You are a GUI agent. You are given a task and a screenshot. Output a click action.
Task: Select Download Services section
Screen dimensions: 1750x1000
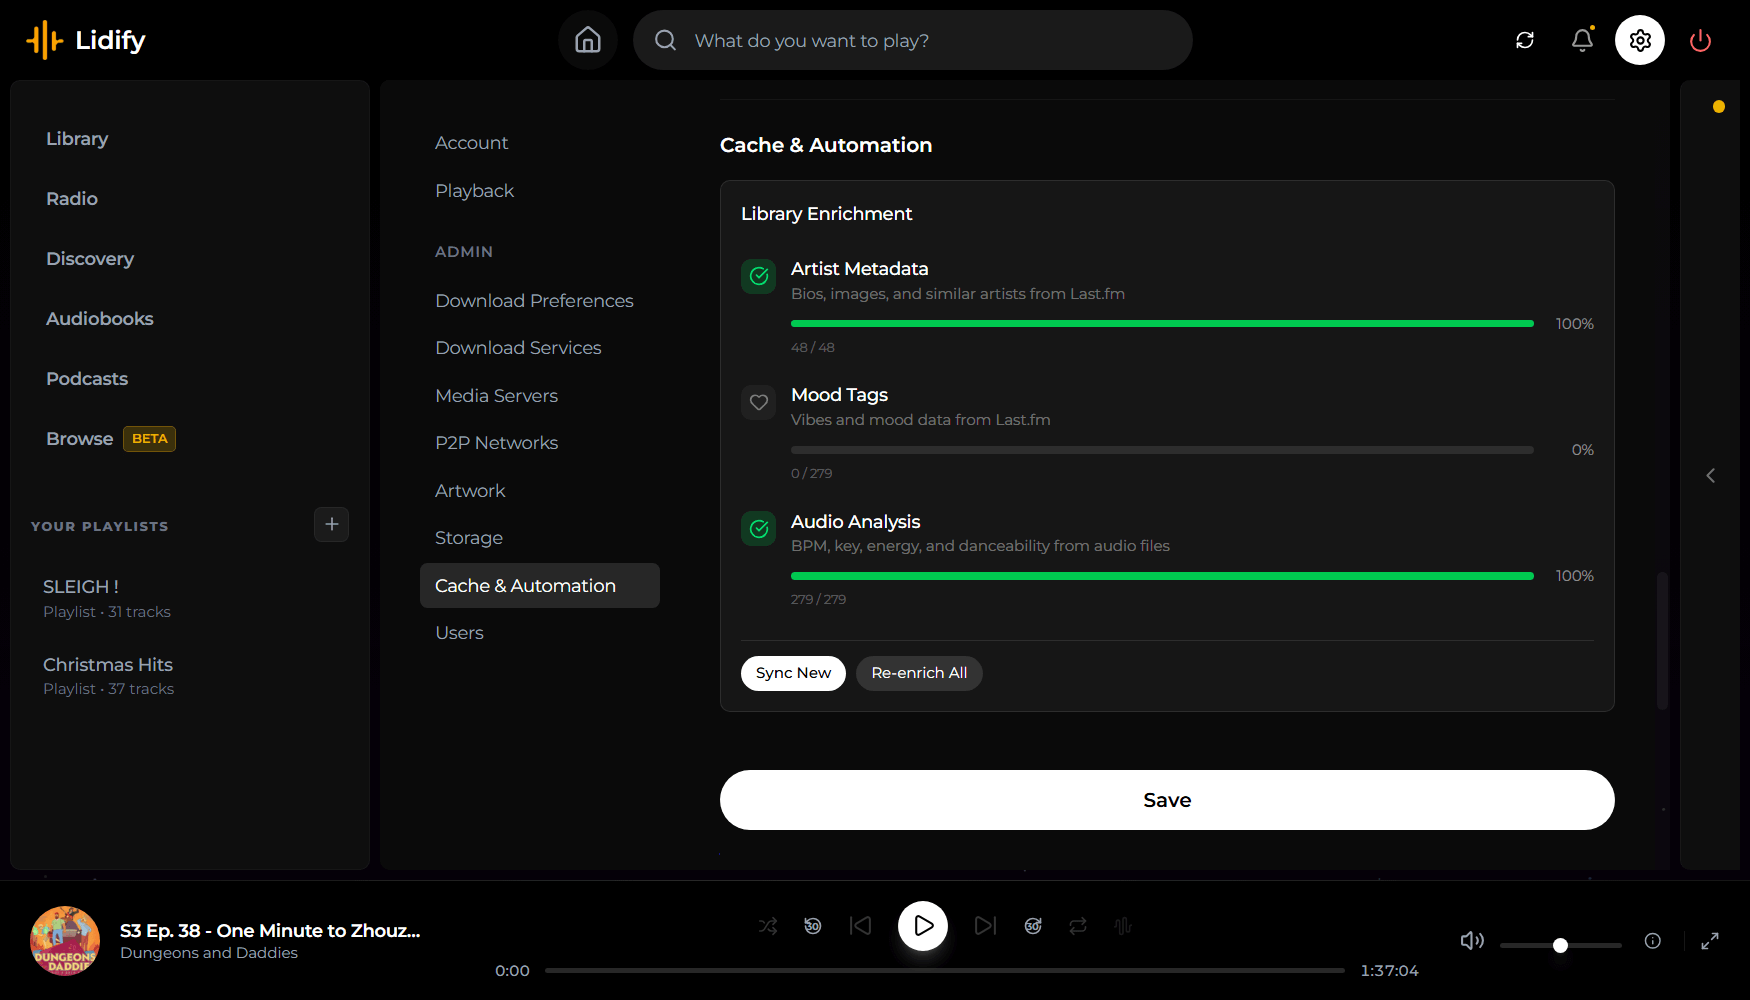tap(518, 348)
